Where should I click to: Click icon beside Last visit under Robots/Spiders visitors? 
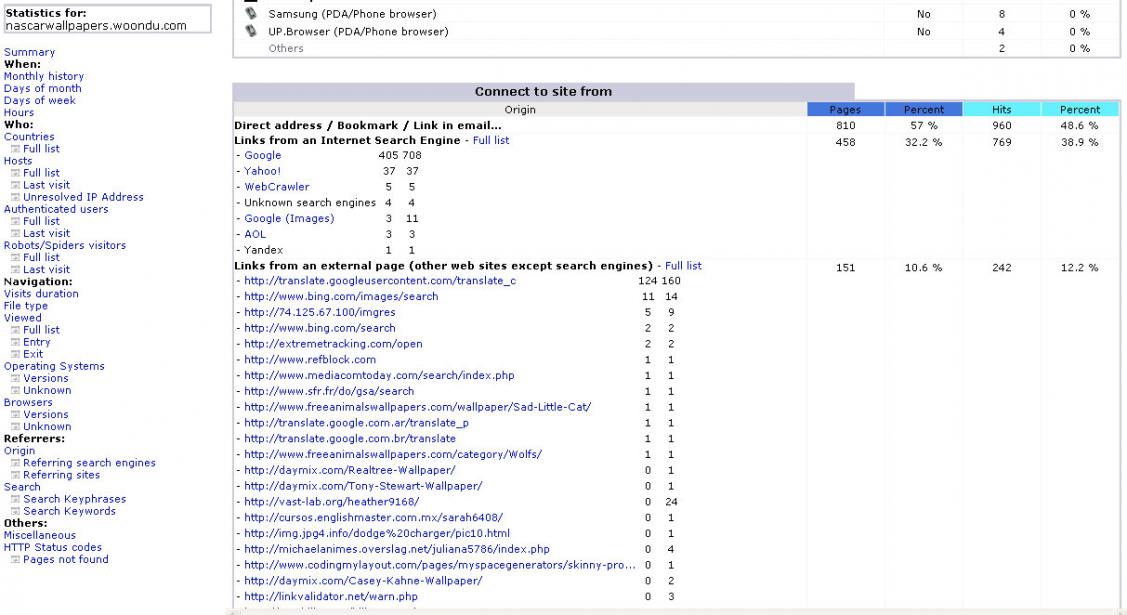click(x=15, y=269)
